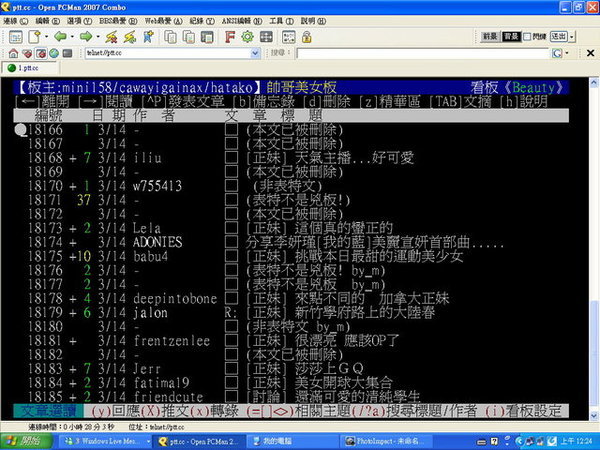Switch to 我的電腦 taskbar button
The width and height of the screenshot is (600, 450).
(292, 441)
